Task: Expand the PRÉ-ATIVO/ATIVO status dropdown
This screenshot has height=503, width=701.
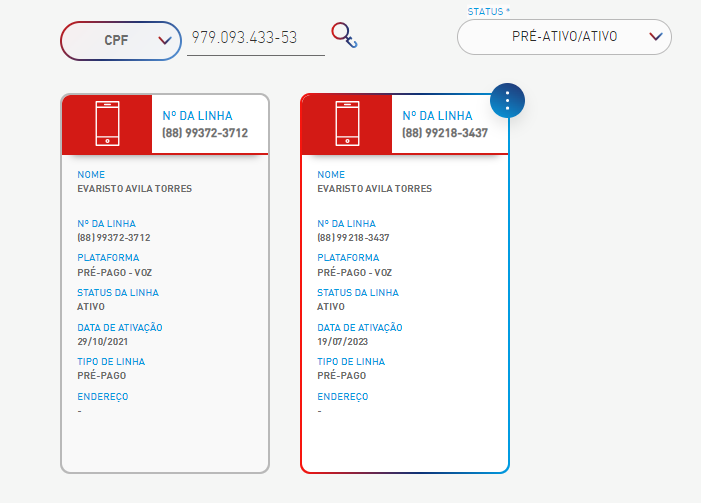Action: [564, 37]
